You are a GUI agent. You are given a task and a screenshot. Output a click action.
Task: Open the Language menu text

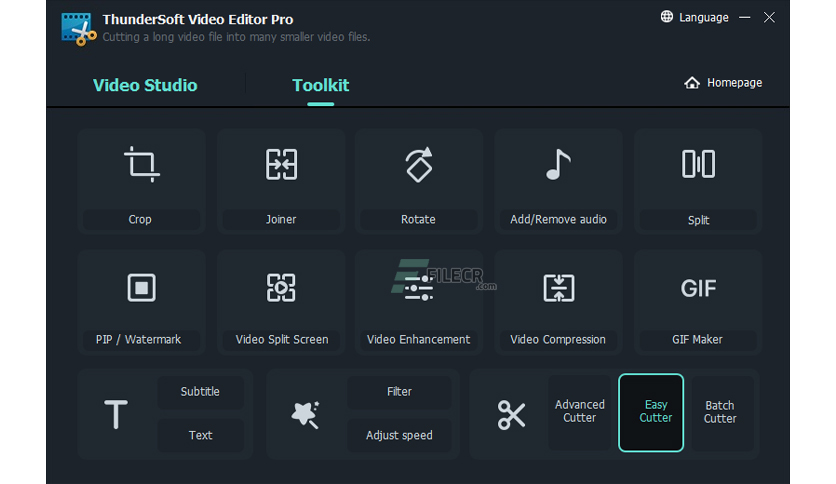[x=704, y=18]
